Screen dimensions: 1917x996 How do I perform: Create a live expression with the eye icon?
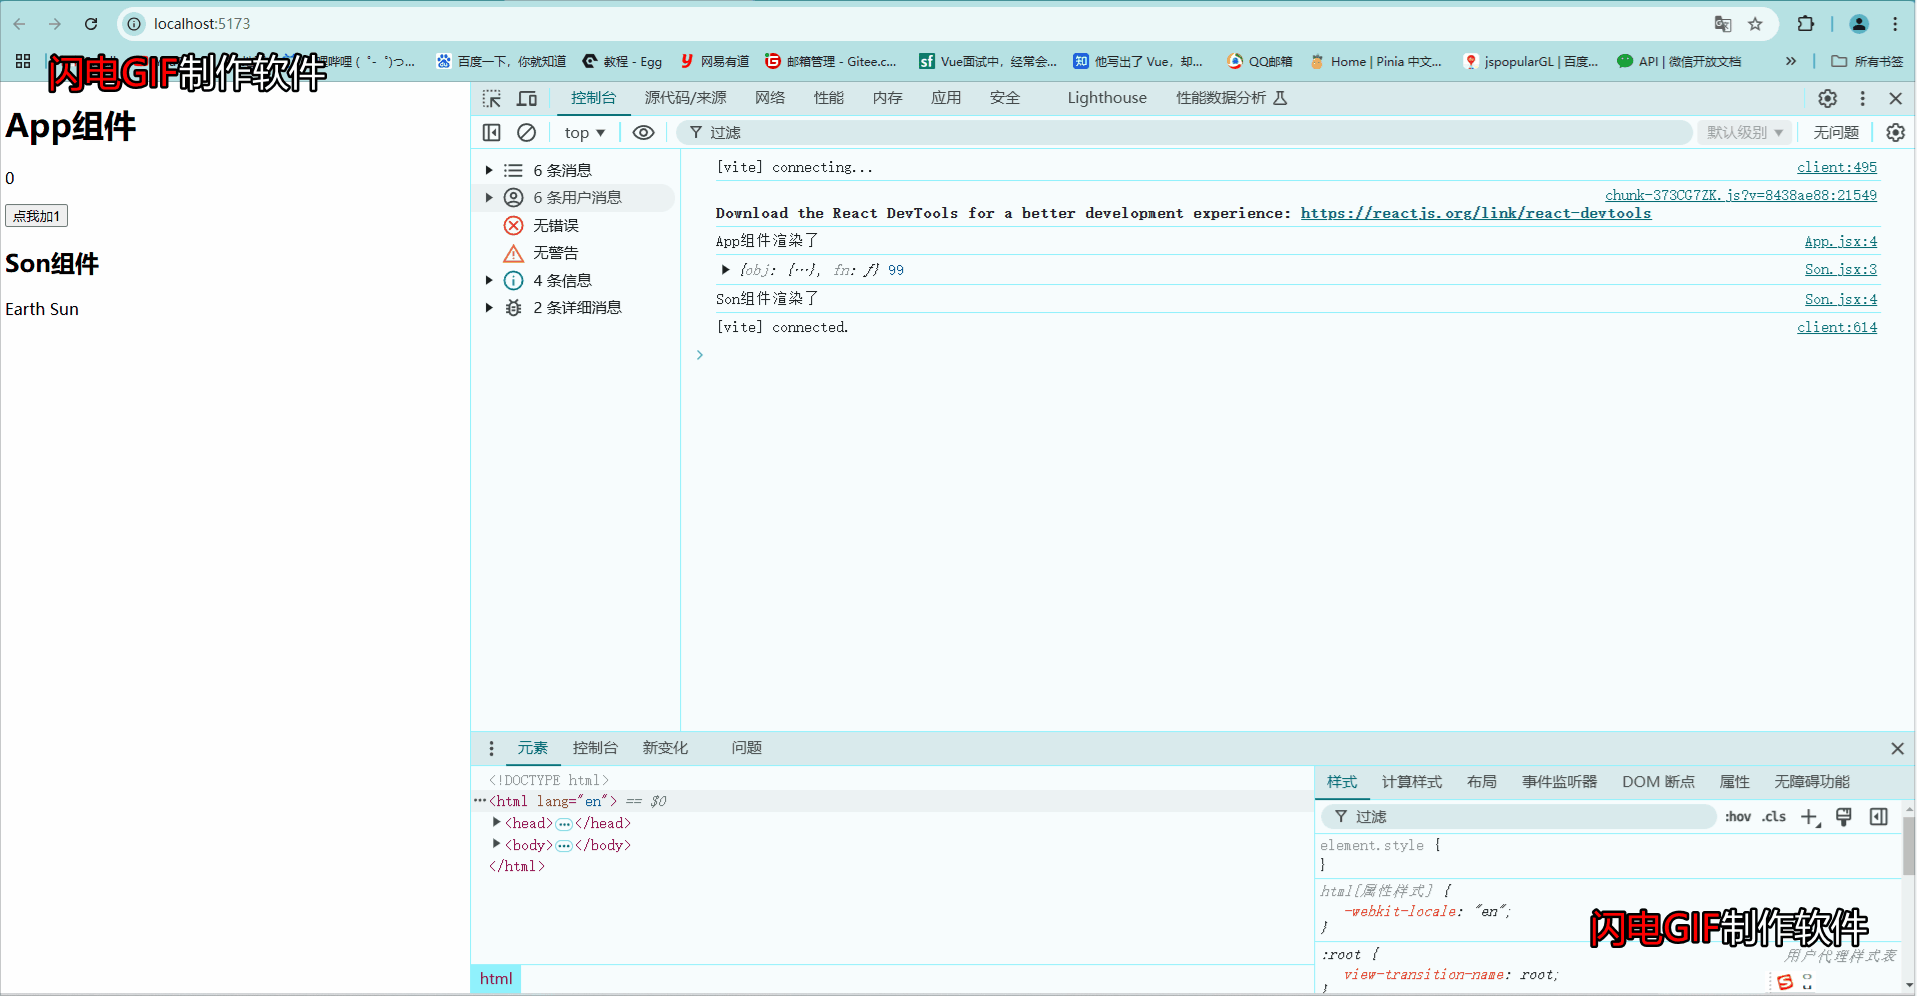click(x=643, y=132)
